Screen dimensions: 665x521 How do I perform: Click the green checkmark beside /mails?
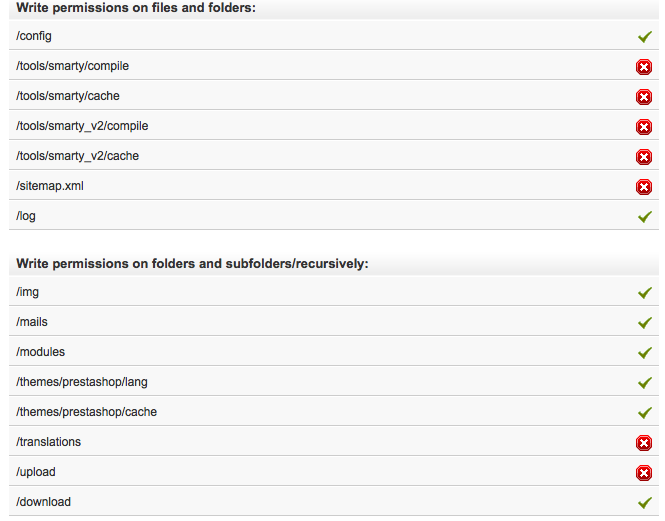pyautogui.click(x=645, y=323)
